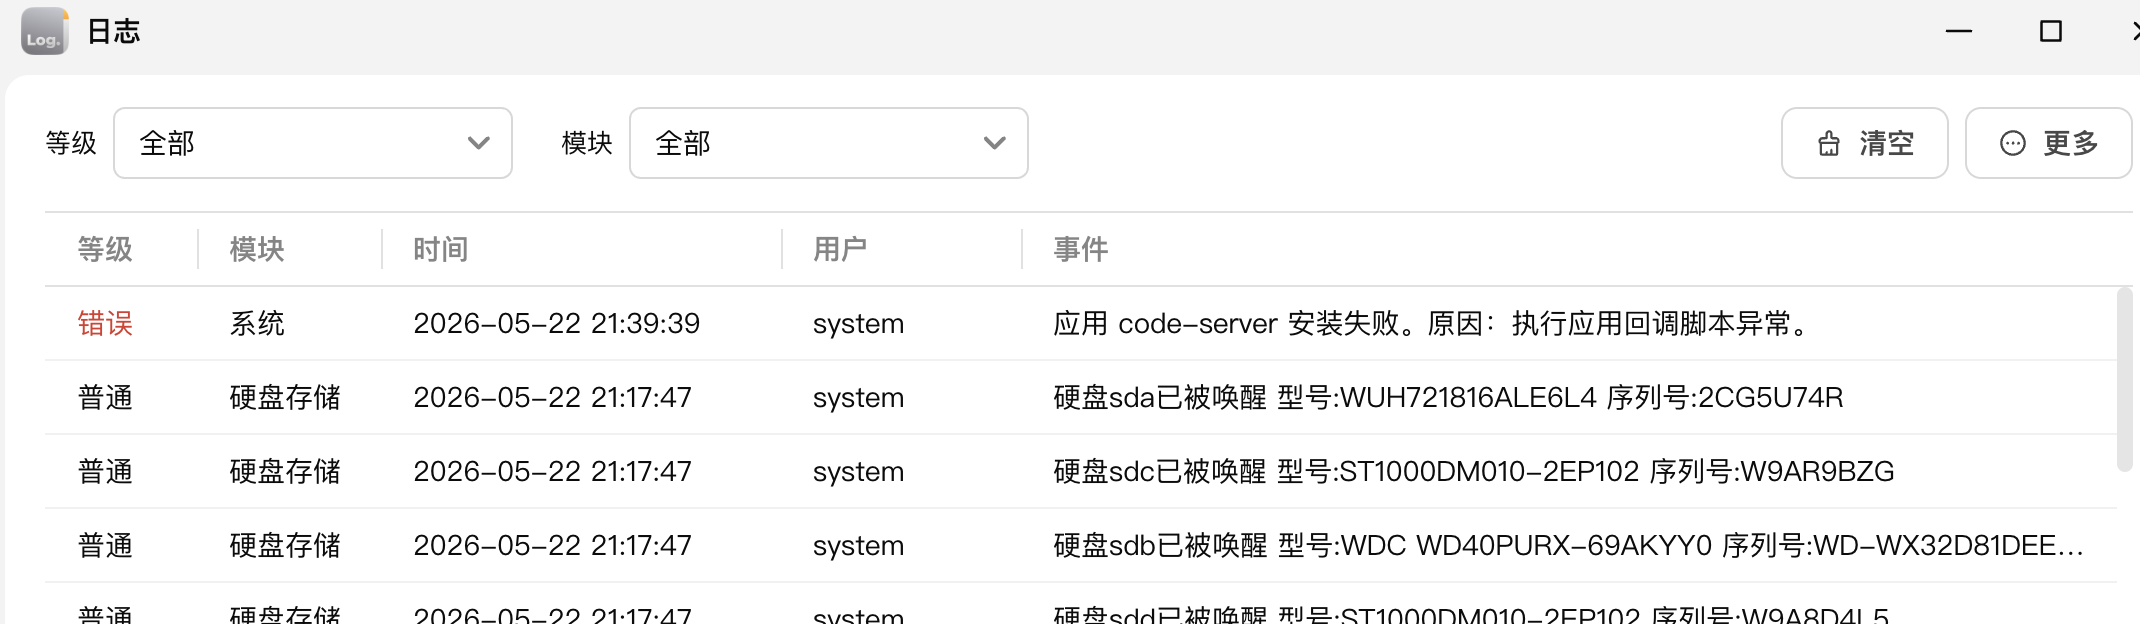Click the 清空 button

click(x=1865, y=143)
